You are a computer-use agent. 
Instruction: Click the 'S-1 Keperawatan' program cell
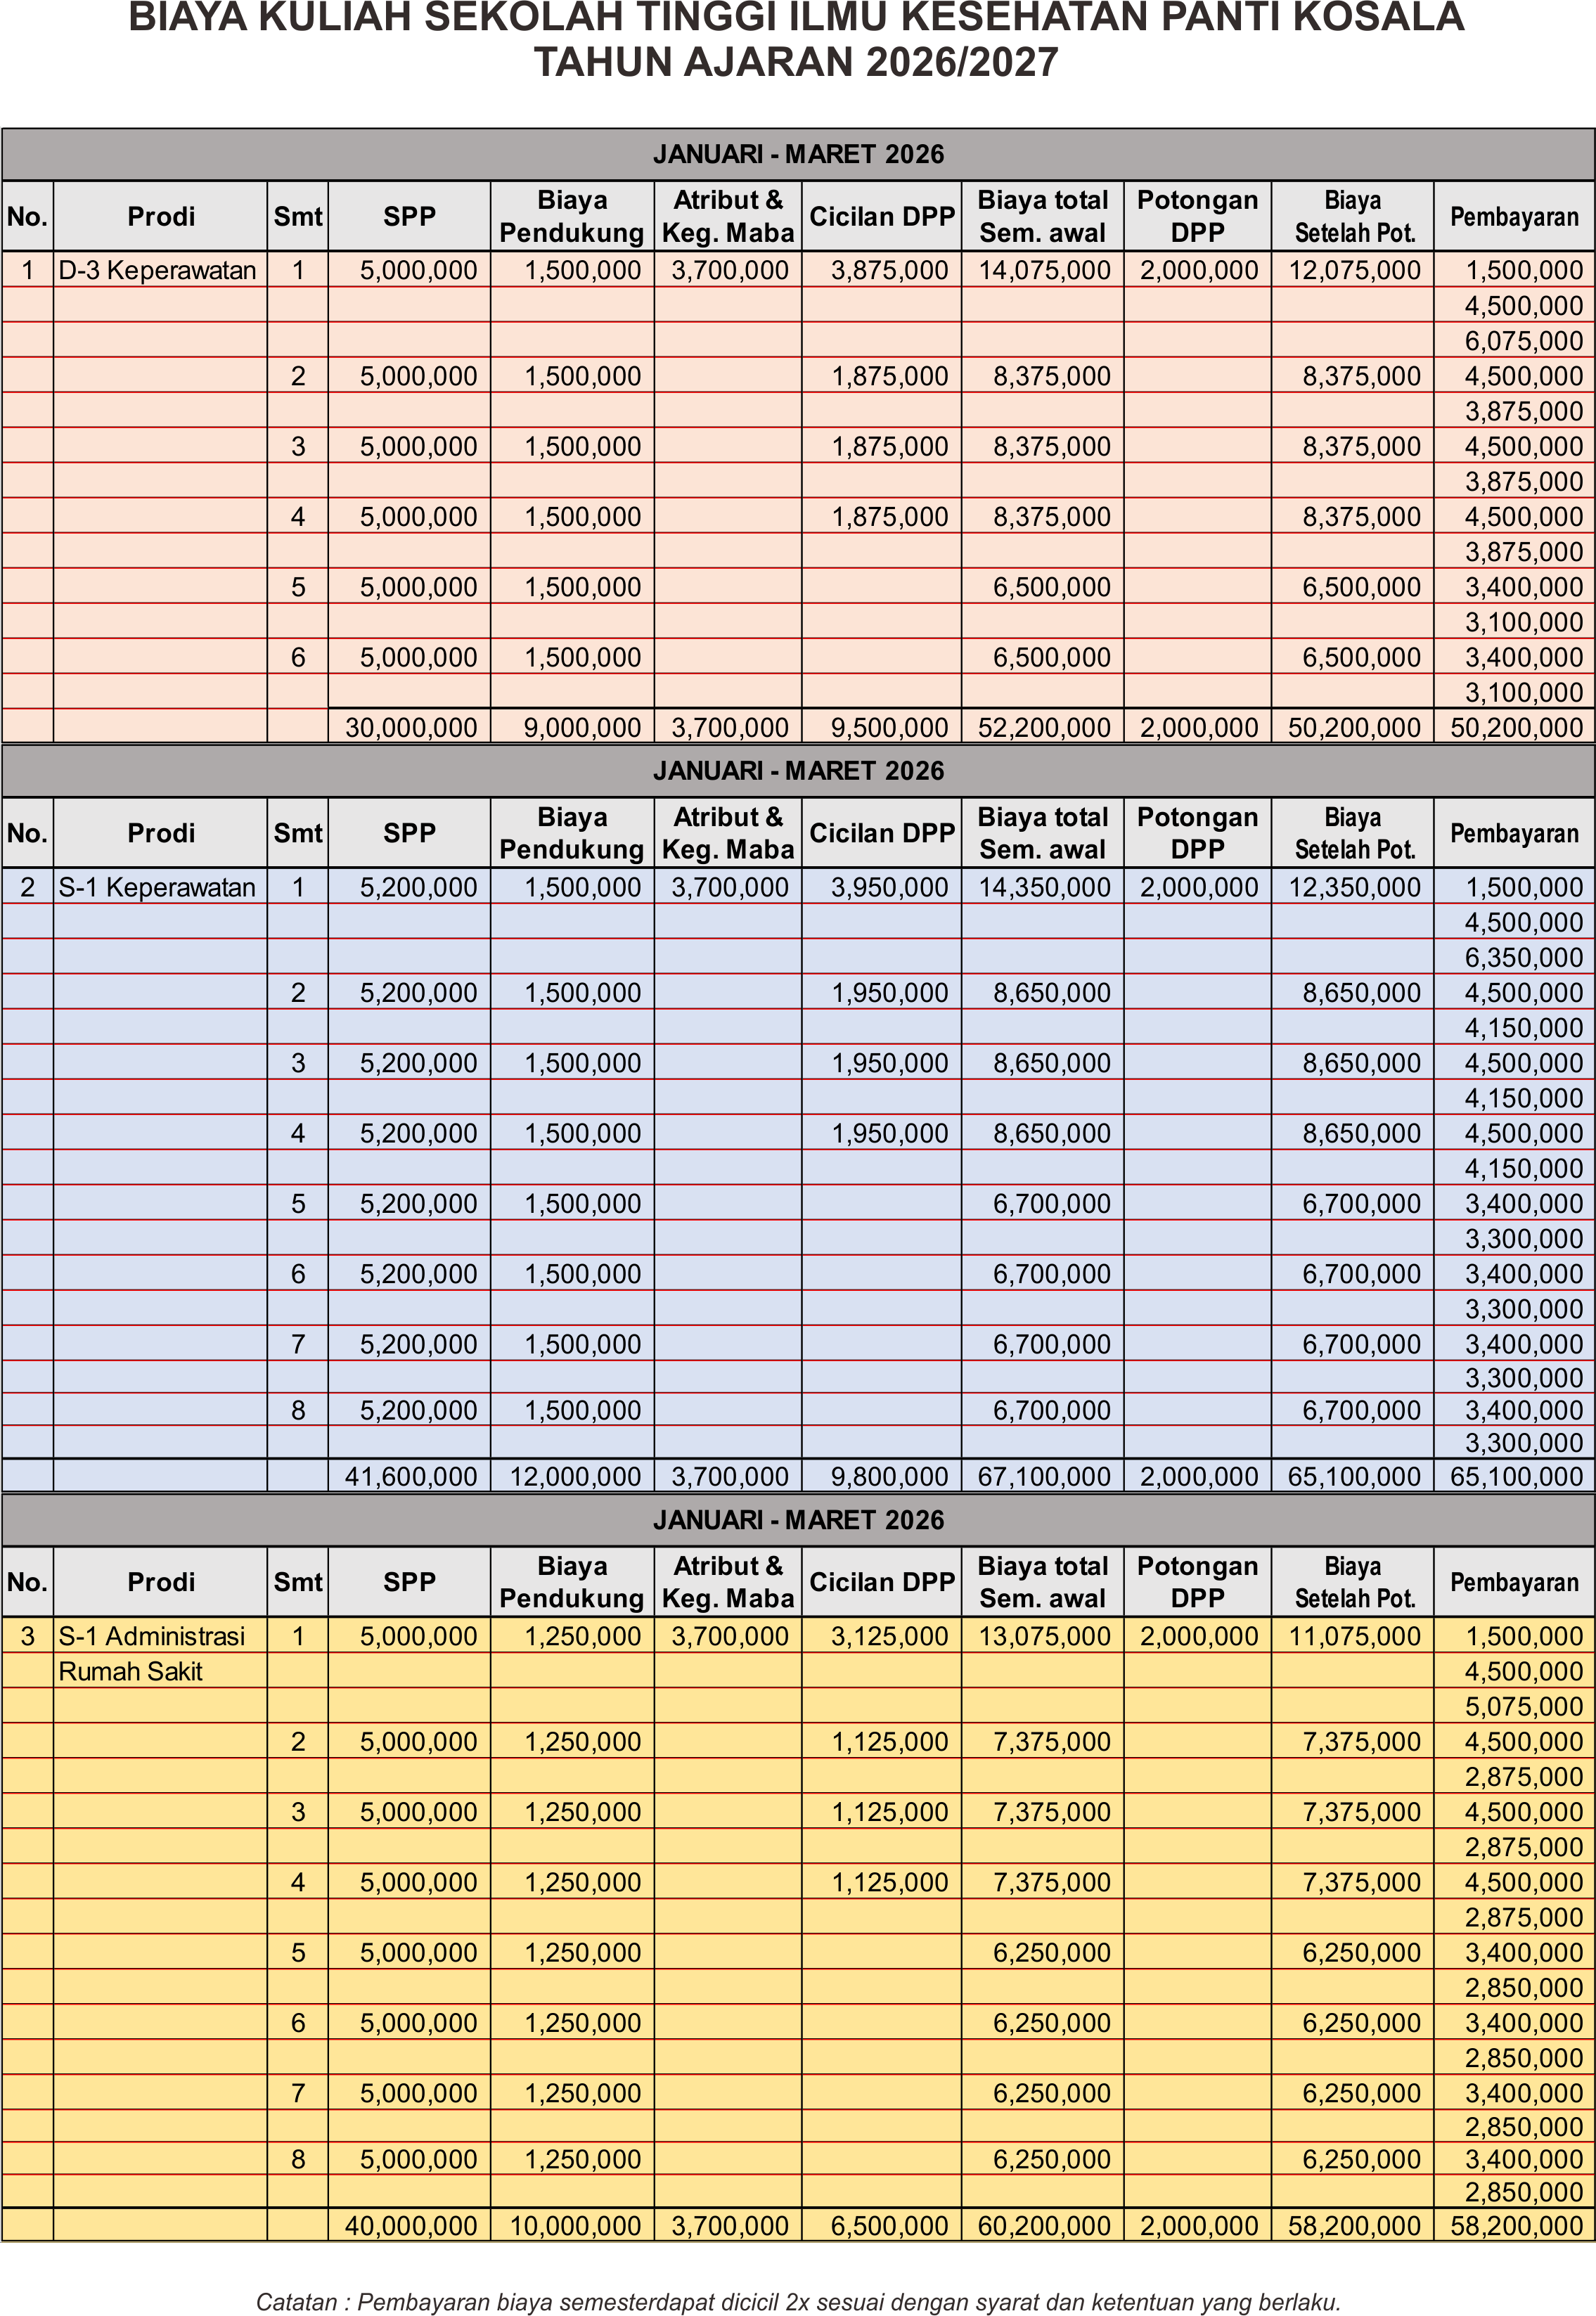click(157, 887)
